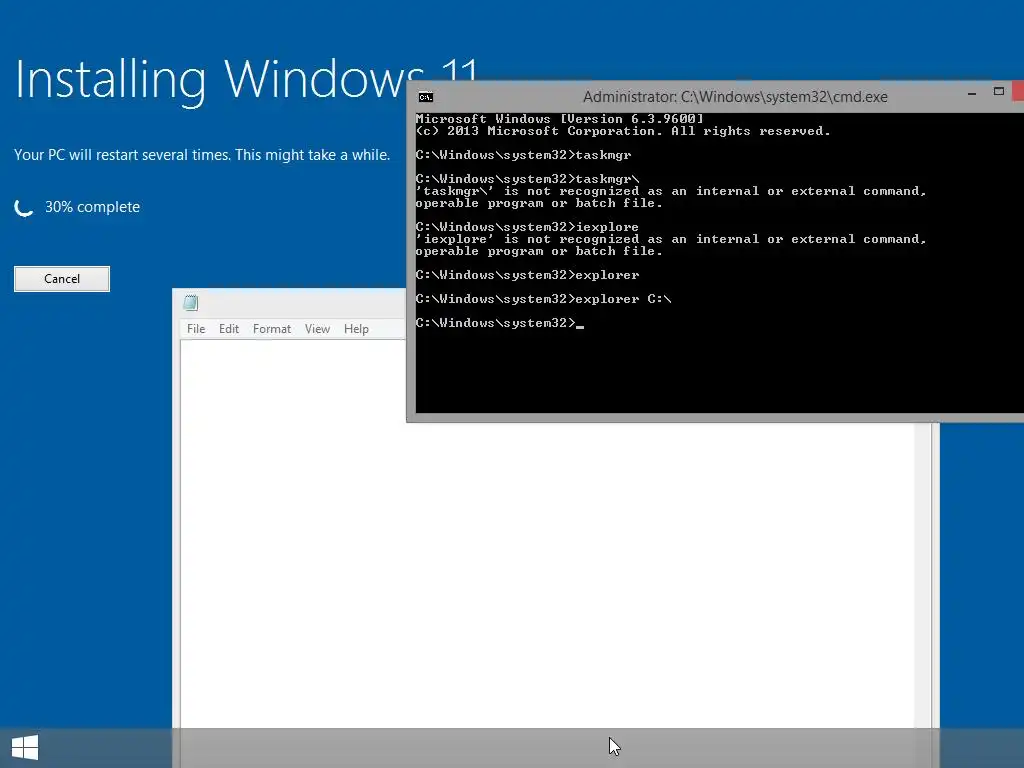This screenshot has height=768, width=1024.
Task: Click the spinning progress indicator
Action: (24, 208)
